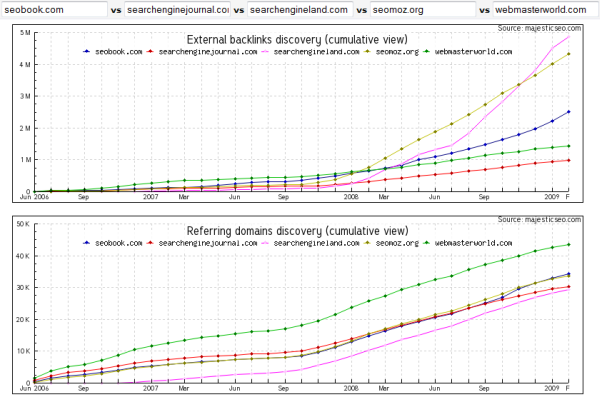Click searchenginejournal.com legend entry in referring domains chart
This screenshot has height=397, width=600.
point(202,243)
